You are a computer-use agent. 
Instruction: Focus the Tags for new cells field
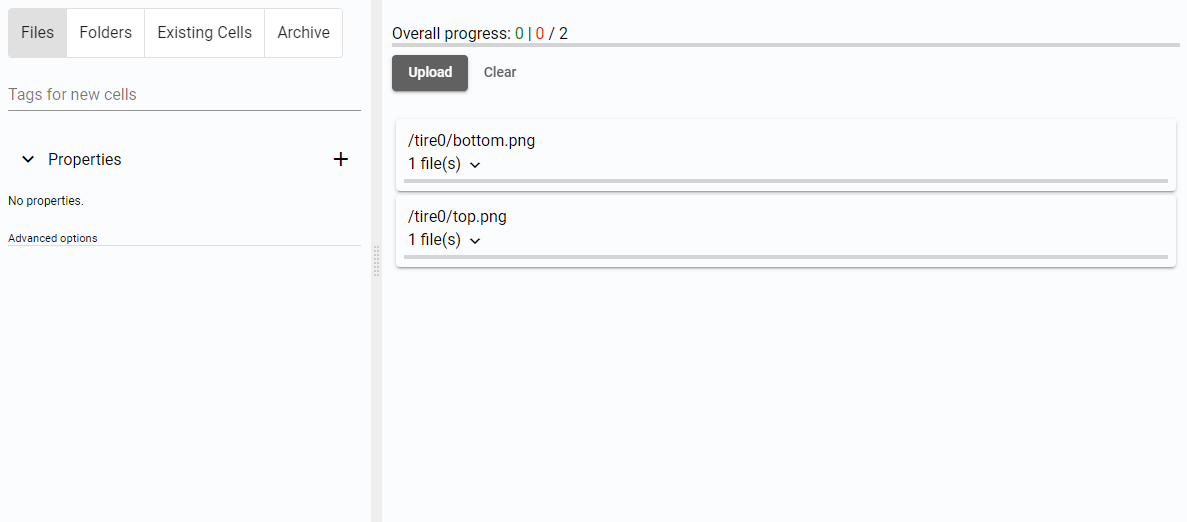184,95
